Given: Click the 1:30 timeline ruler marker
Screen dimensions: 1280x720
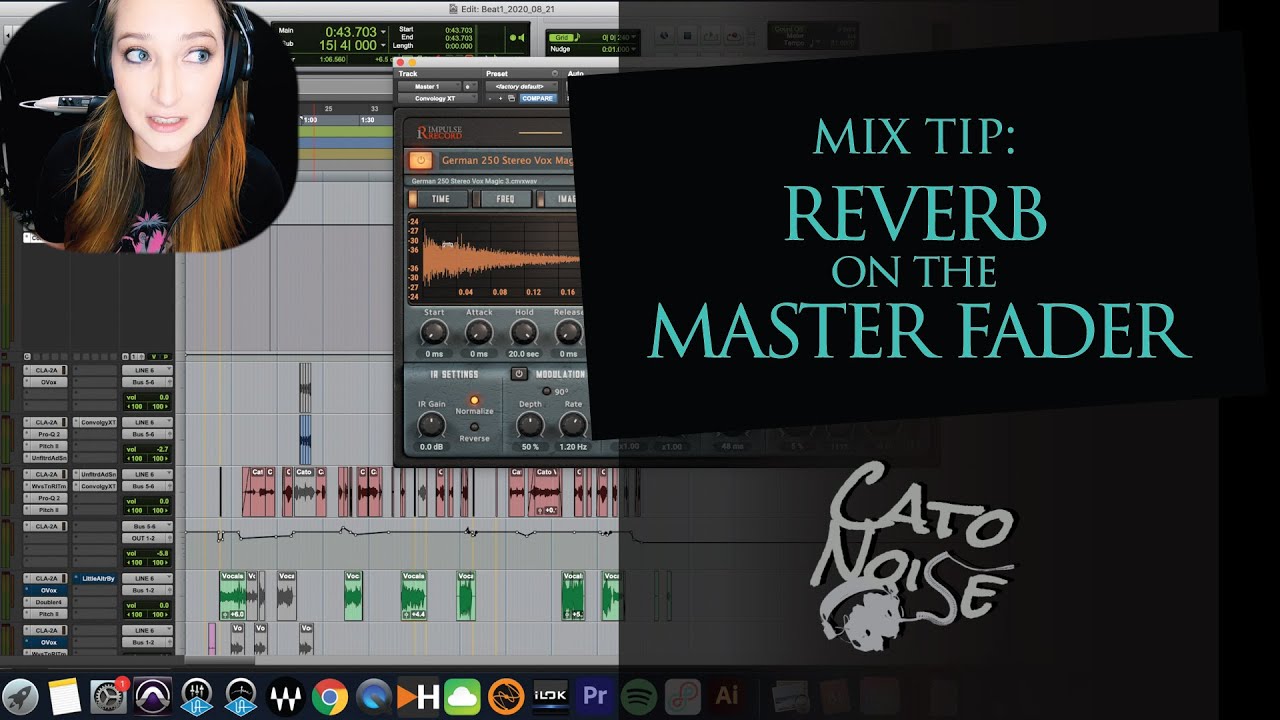Looking at the screenshot, I should pyautogui.click(x=367, y=119).
